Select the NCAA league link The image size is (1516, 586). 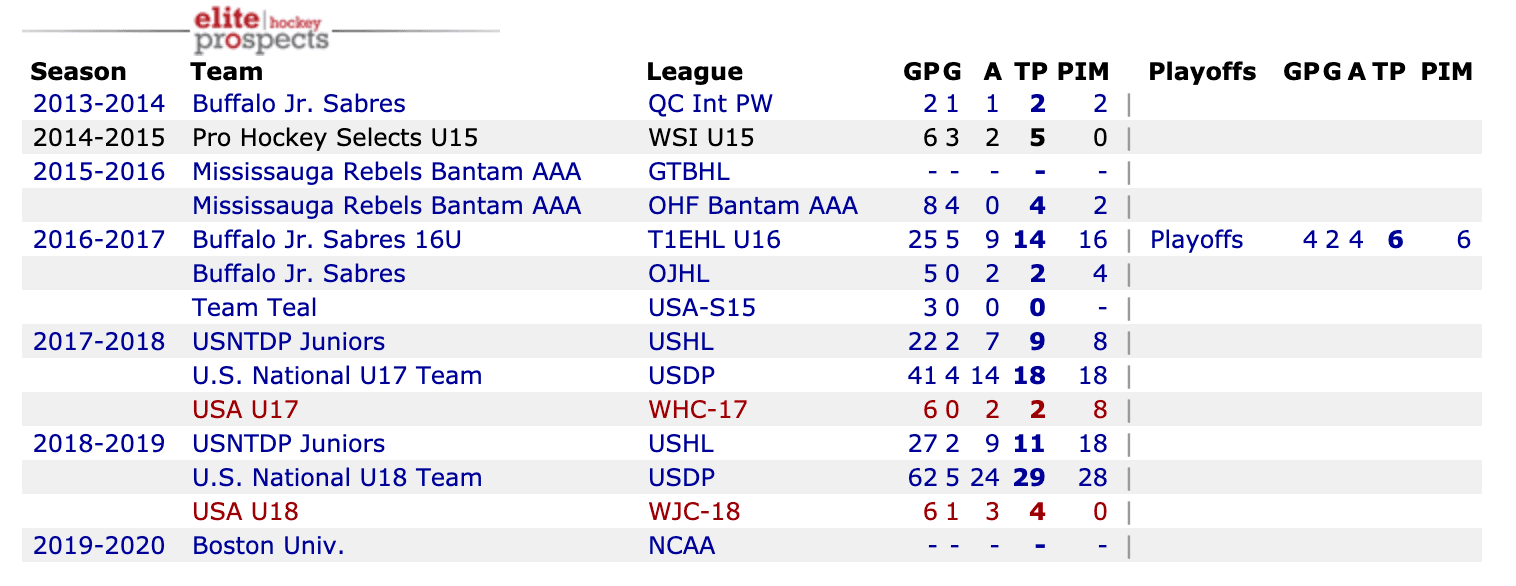pos(681,546)
